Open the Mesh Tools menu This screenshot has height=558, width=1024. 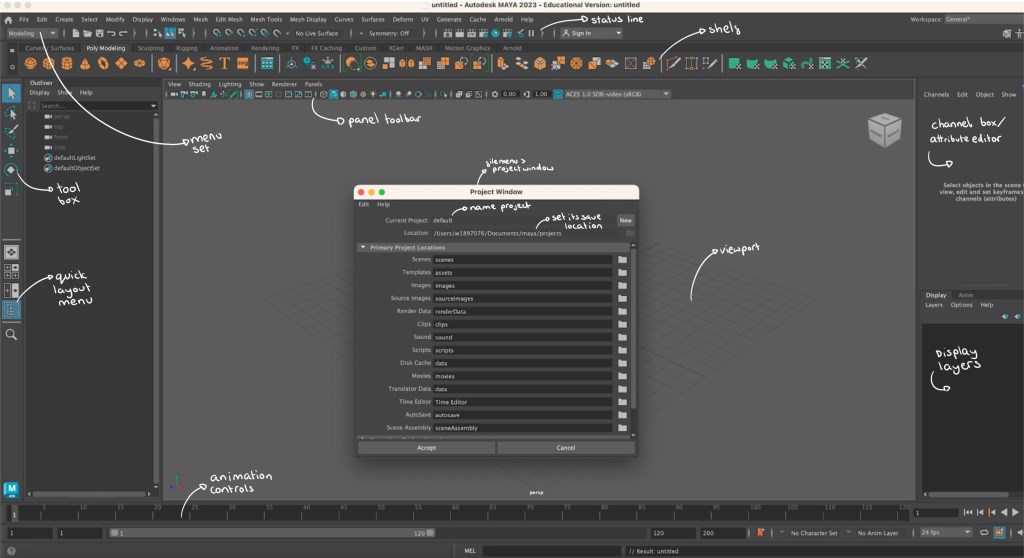click(x=265, y=19)
